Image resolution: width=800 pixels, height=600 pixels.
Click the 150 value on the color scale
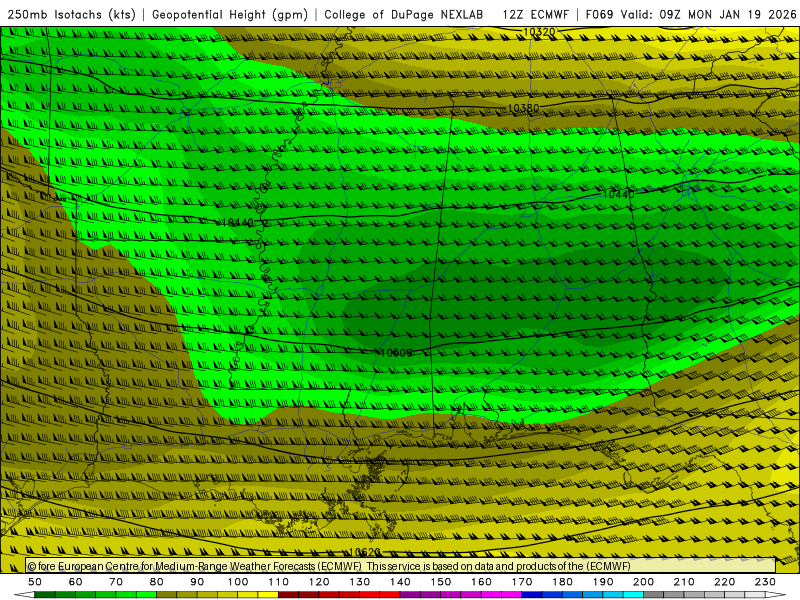point(440,582)
